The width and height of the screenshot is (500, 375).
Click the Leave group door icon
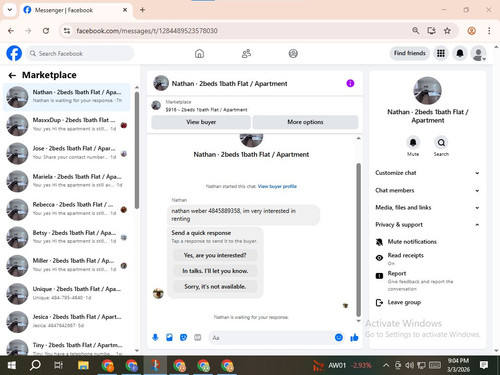tap(379, 302)
